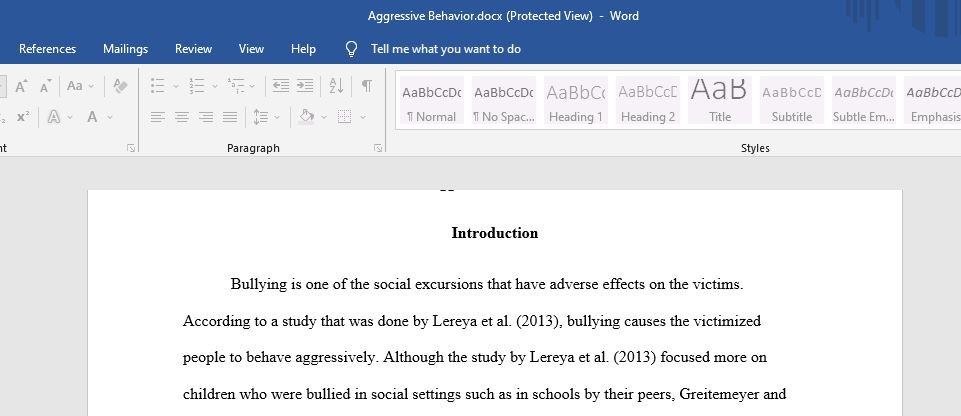This screenshot has width=961, height=416.
Task: Click the Change Case Aa icon
Action: 75,86
